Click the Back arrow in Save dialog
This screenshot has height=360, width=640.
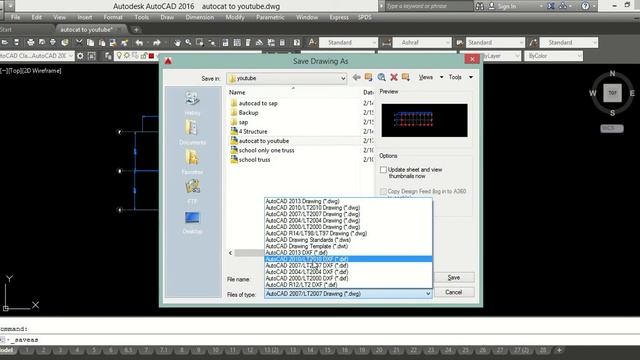click(x=356, y=77)
